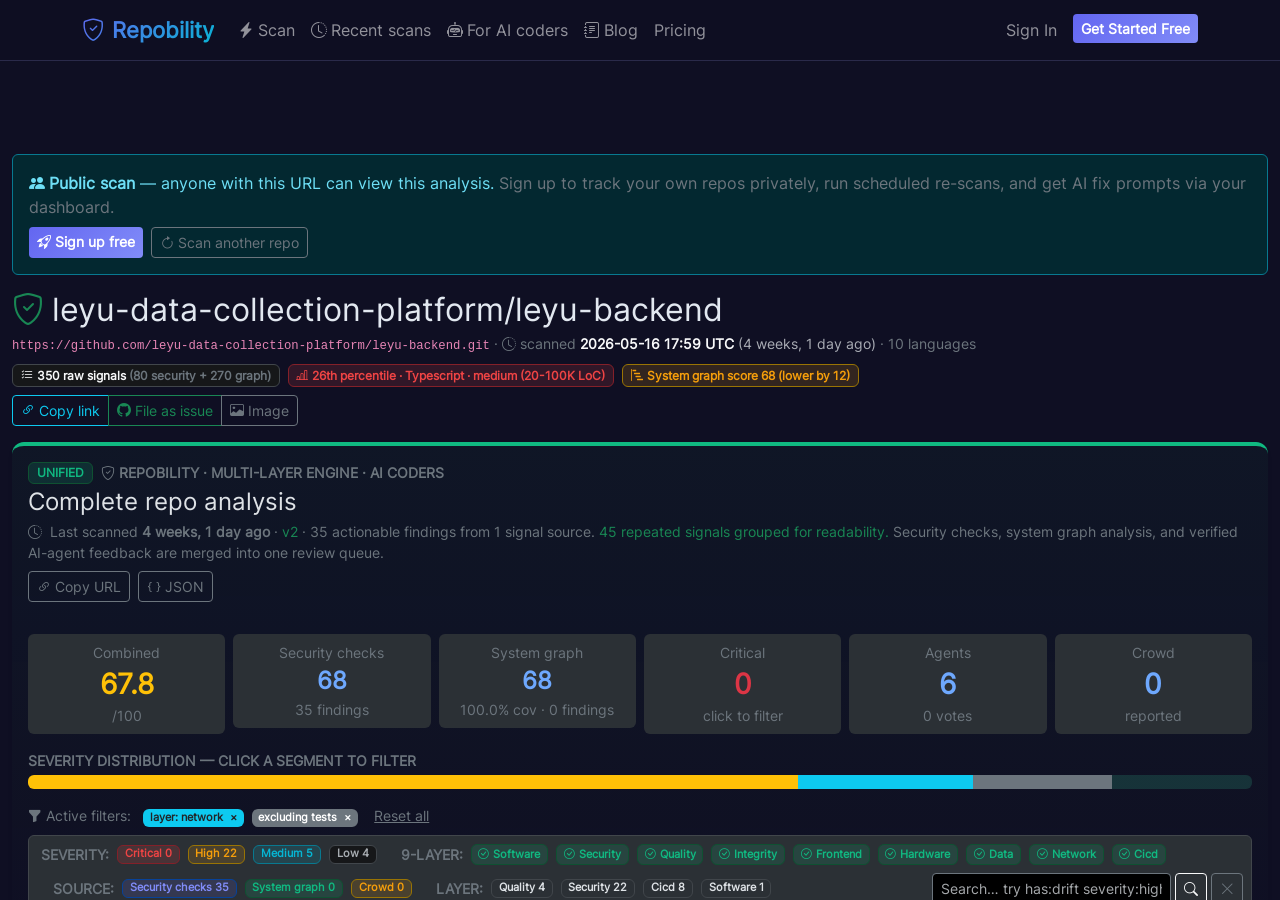The image size is (1280, 900).
Task: Toggle the Network 9-layer chip
Action: (1066, 854)
